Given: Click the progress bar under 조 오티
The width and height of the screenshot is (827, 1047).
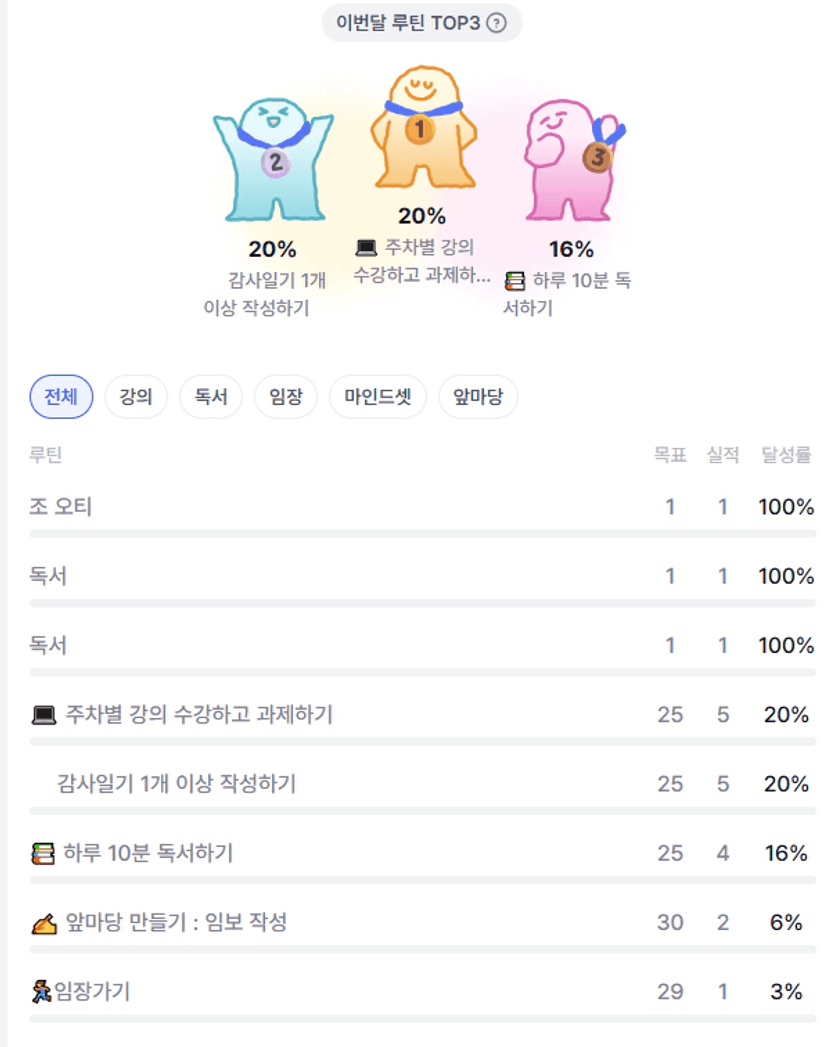Looking at the screenshot, I should point(422,534).
